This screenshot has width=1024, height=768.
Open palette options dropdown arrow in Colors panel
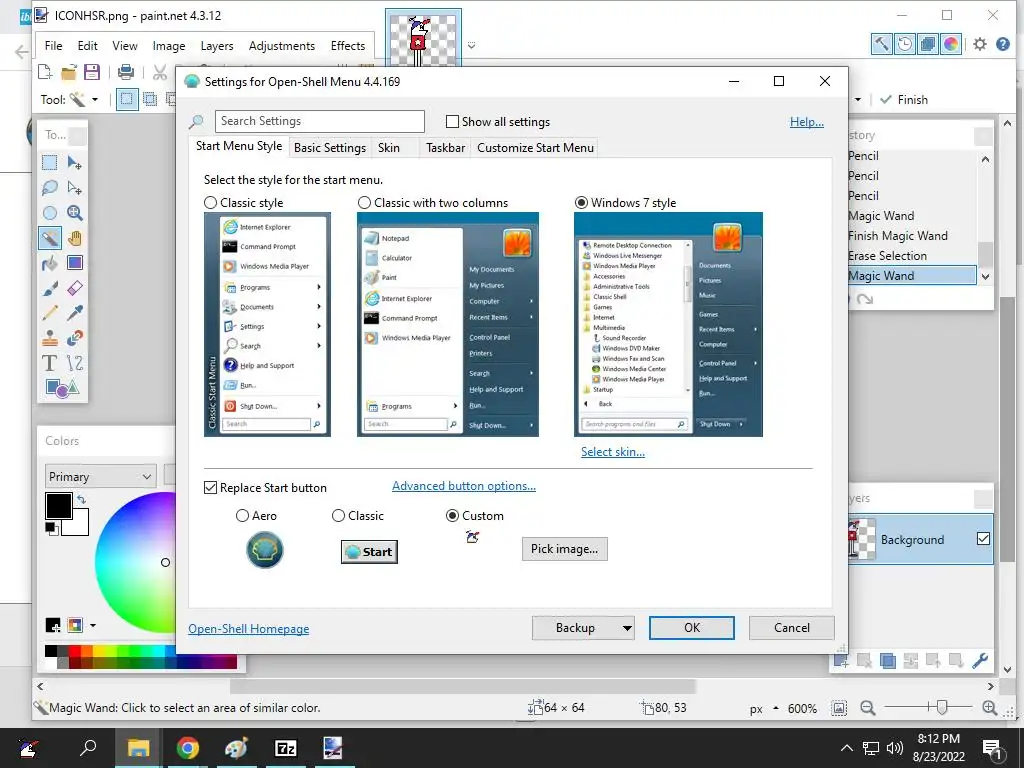coord(93,626)
